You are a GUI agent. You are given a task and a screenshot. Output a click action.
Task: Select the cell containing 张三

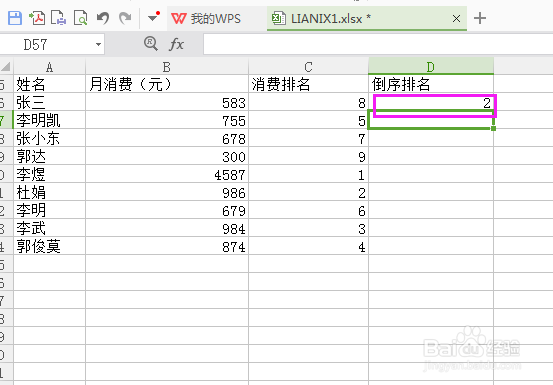(x=49, y=102)
